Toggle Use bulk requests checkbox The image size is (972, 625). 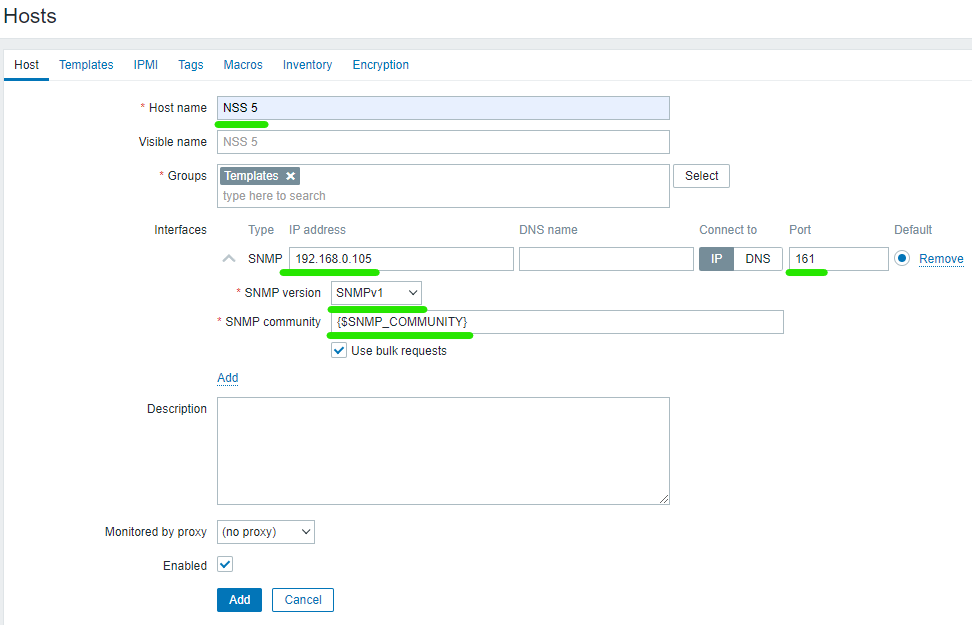tap(339, 351)
